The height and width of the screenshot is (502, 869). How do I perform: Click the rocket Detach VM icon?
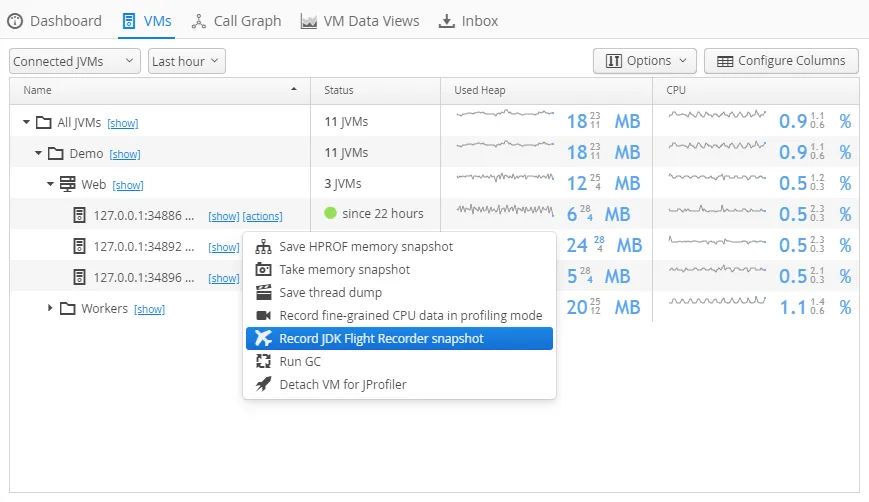pos(263,384)
